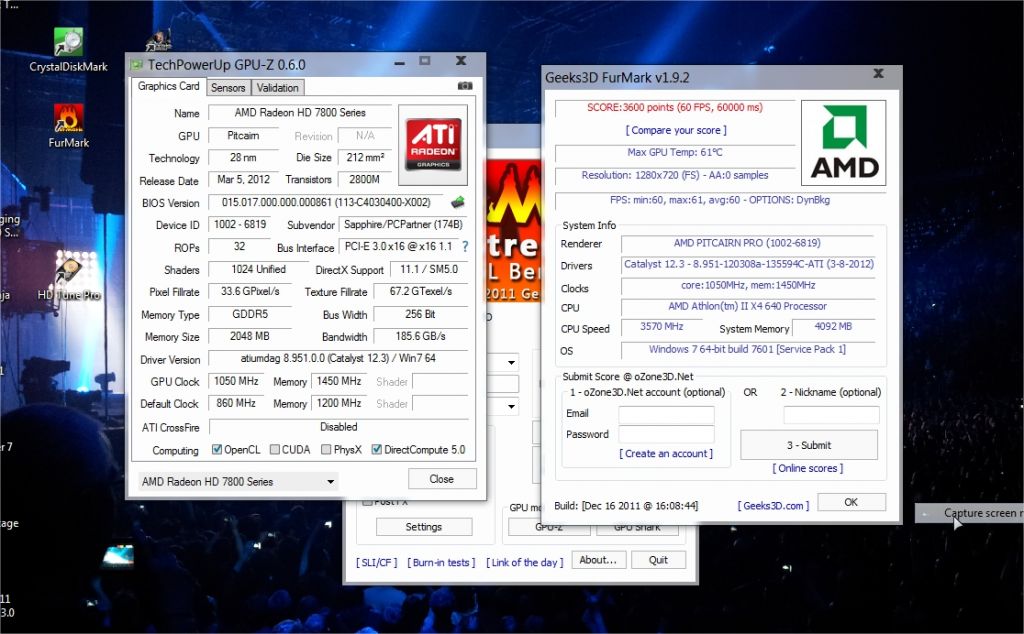Click OK in FurMark score window

(851, 502)
